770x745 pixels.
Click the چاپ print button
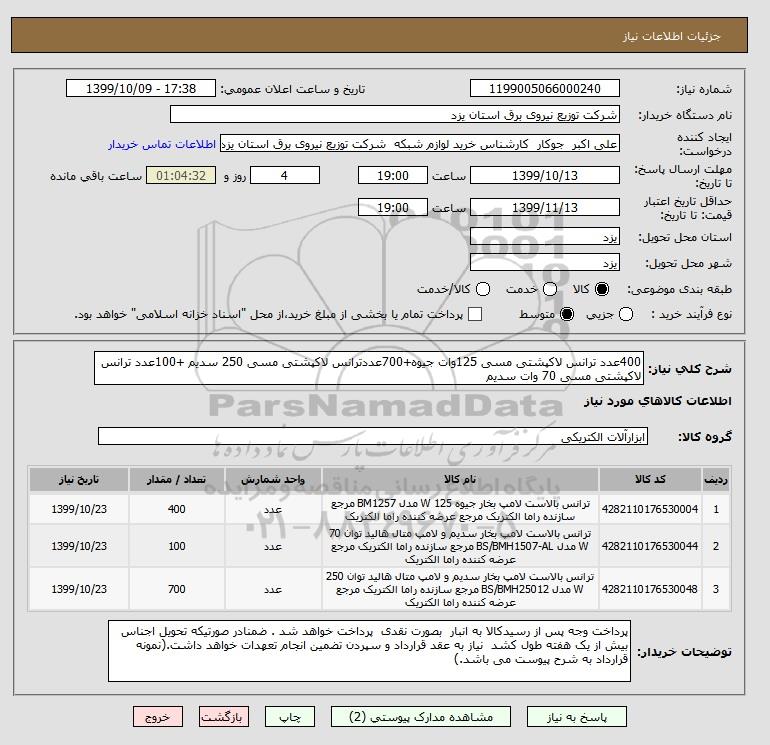290,717
